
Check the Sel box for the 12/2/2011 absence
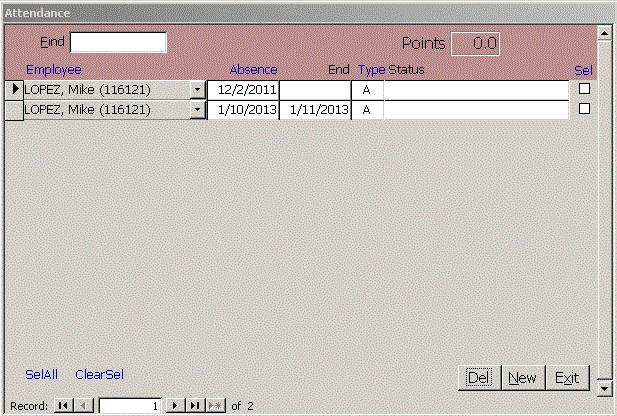[585, 89]
